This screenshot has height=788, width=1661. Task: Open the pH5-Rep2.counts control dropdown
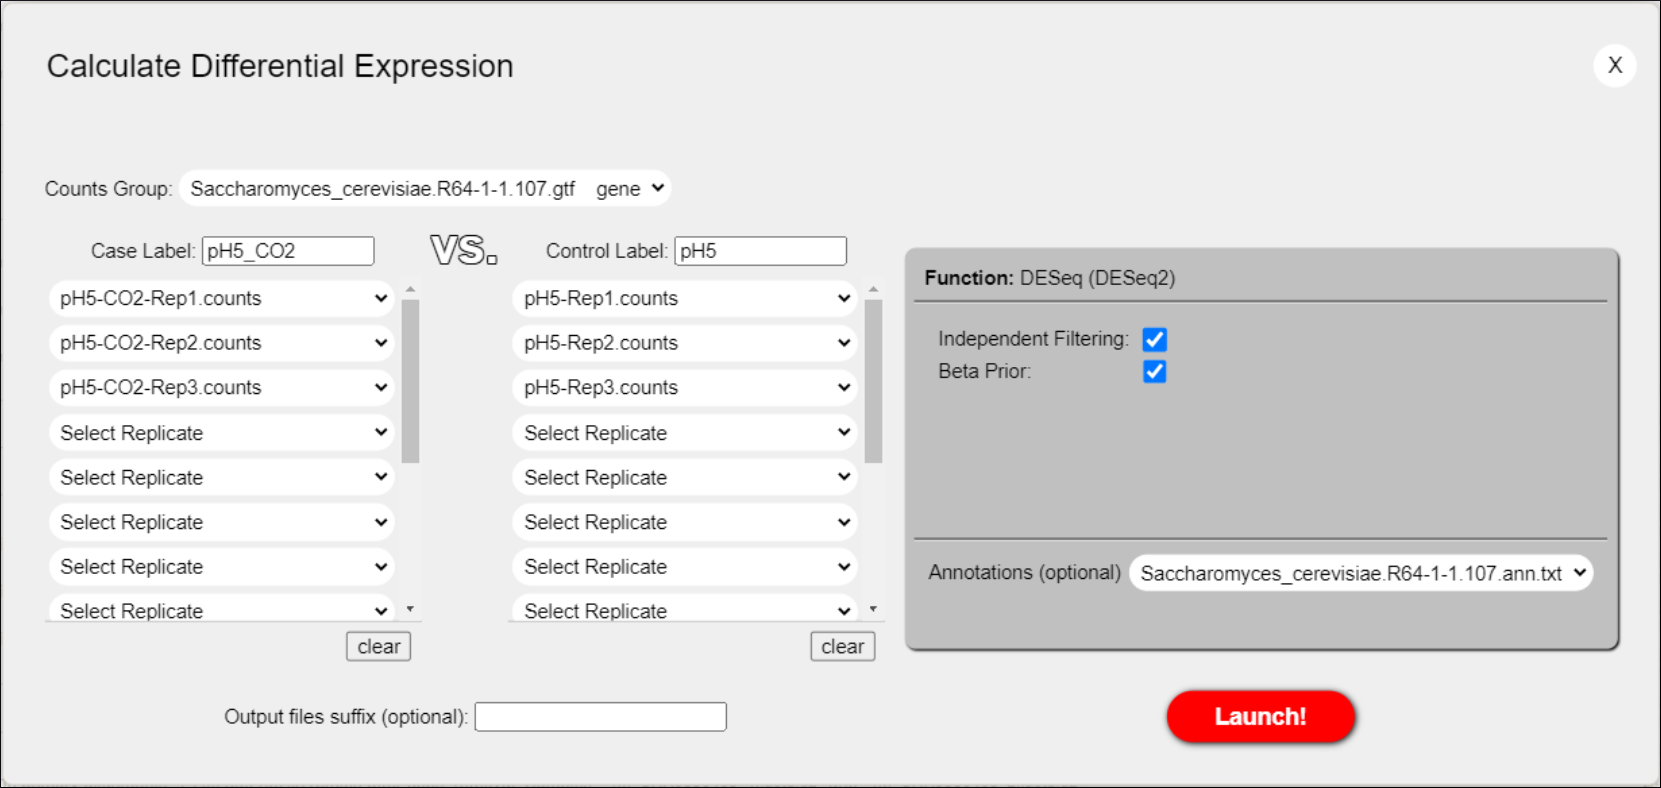[685, 343]
